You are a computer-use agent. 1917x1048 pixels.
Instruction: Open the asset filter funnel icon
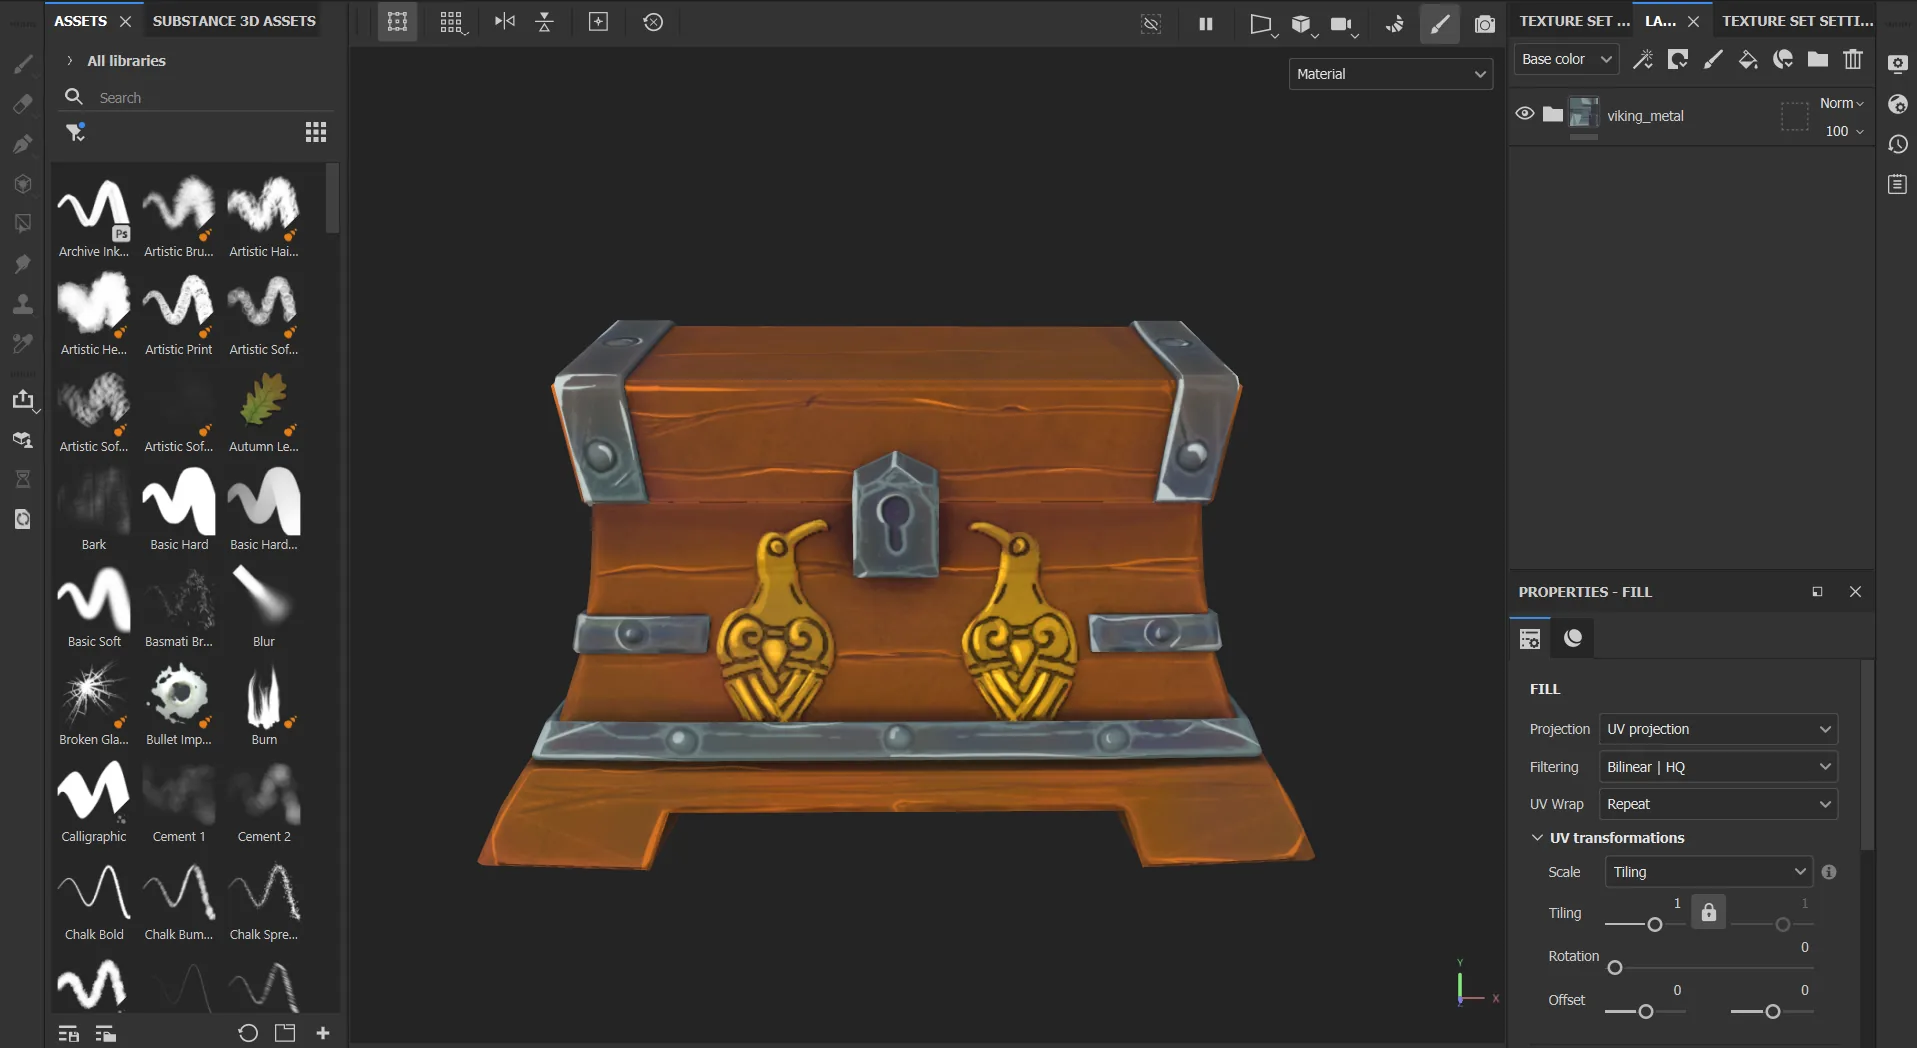(75, 132)
